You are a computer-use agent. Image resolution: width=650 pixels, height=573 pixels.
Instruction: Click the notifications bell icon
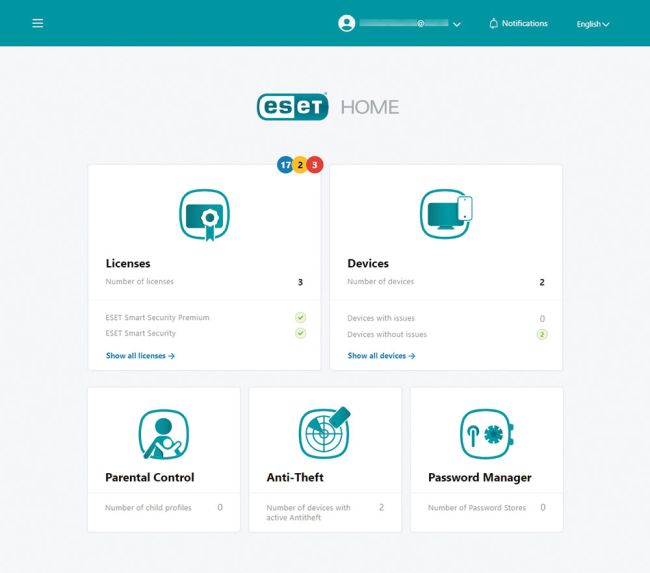click(x=493, y=23)
